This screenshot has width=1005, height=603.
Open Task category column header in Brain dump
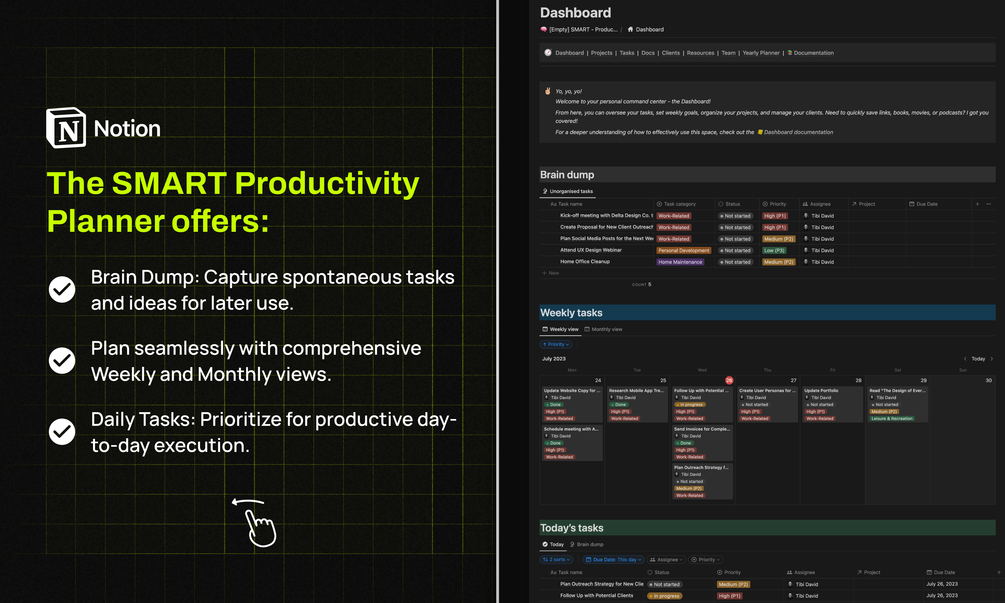click(x=676, y=204)
